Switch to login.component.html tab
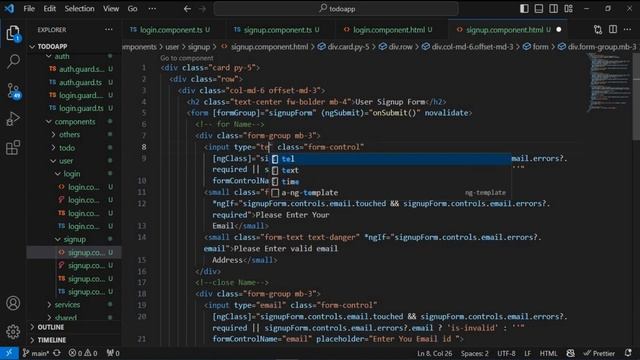The width and height of the screenshot is (640, 360). click(x=388, y=29)
